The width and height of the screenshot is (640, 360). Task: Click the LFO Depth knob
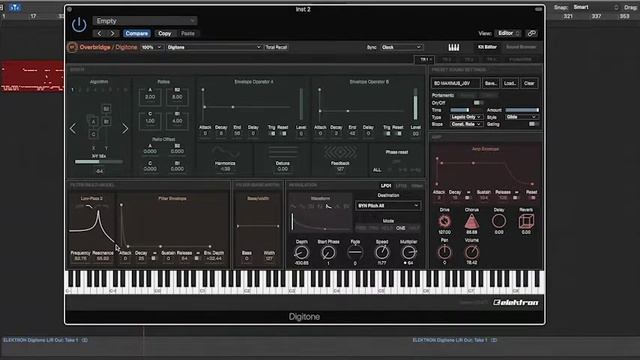(302, 253)
